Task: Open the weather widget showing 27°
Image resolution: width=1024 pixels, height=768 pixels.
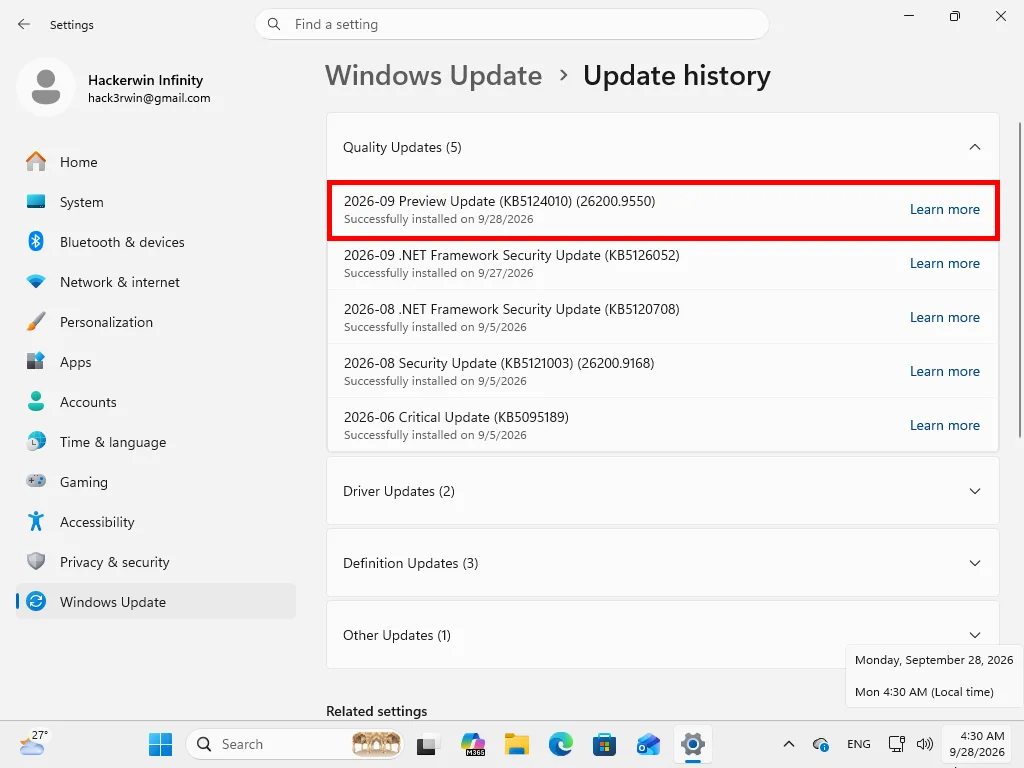Action: (33, 743)
